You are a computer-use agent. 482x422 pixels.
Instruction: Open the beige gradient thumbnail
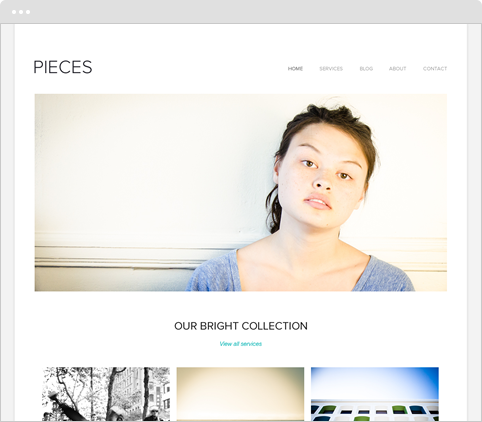[240, 394]
